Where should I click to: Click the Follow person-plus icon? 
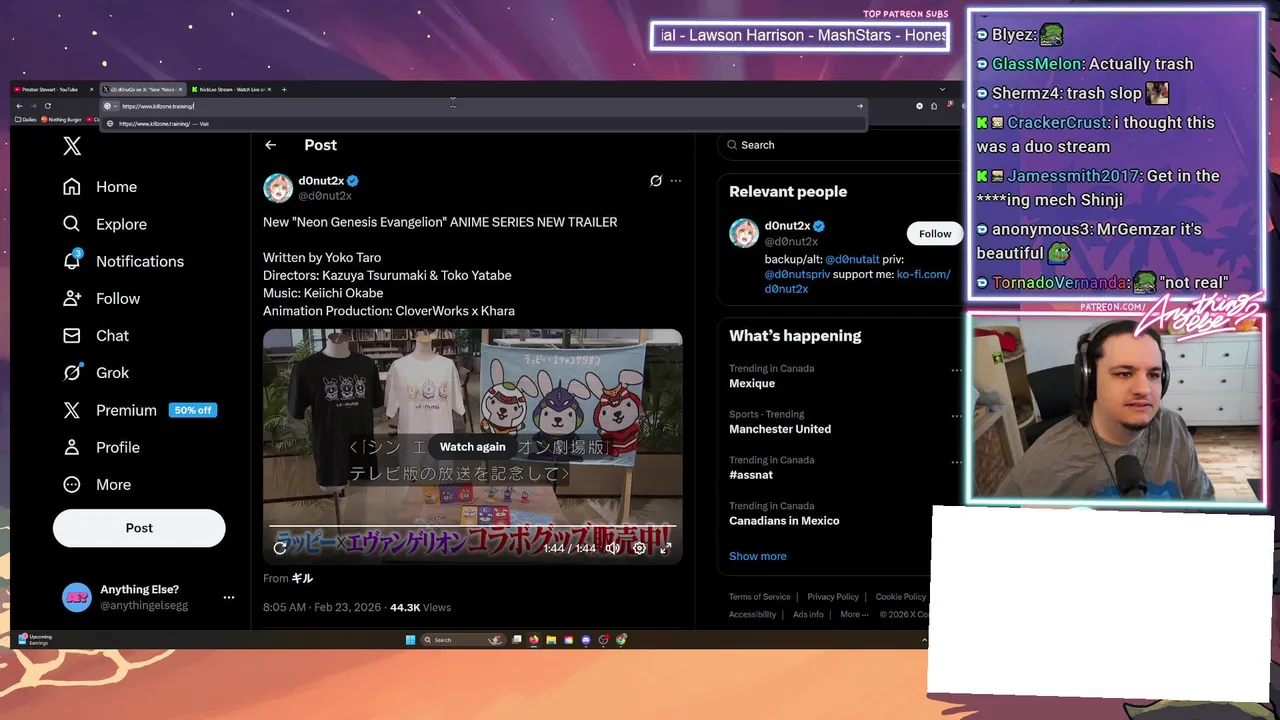pos(72,298)
